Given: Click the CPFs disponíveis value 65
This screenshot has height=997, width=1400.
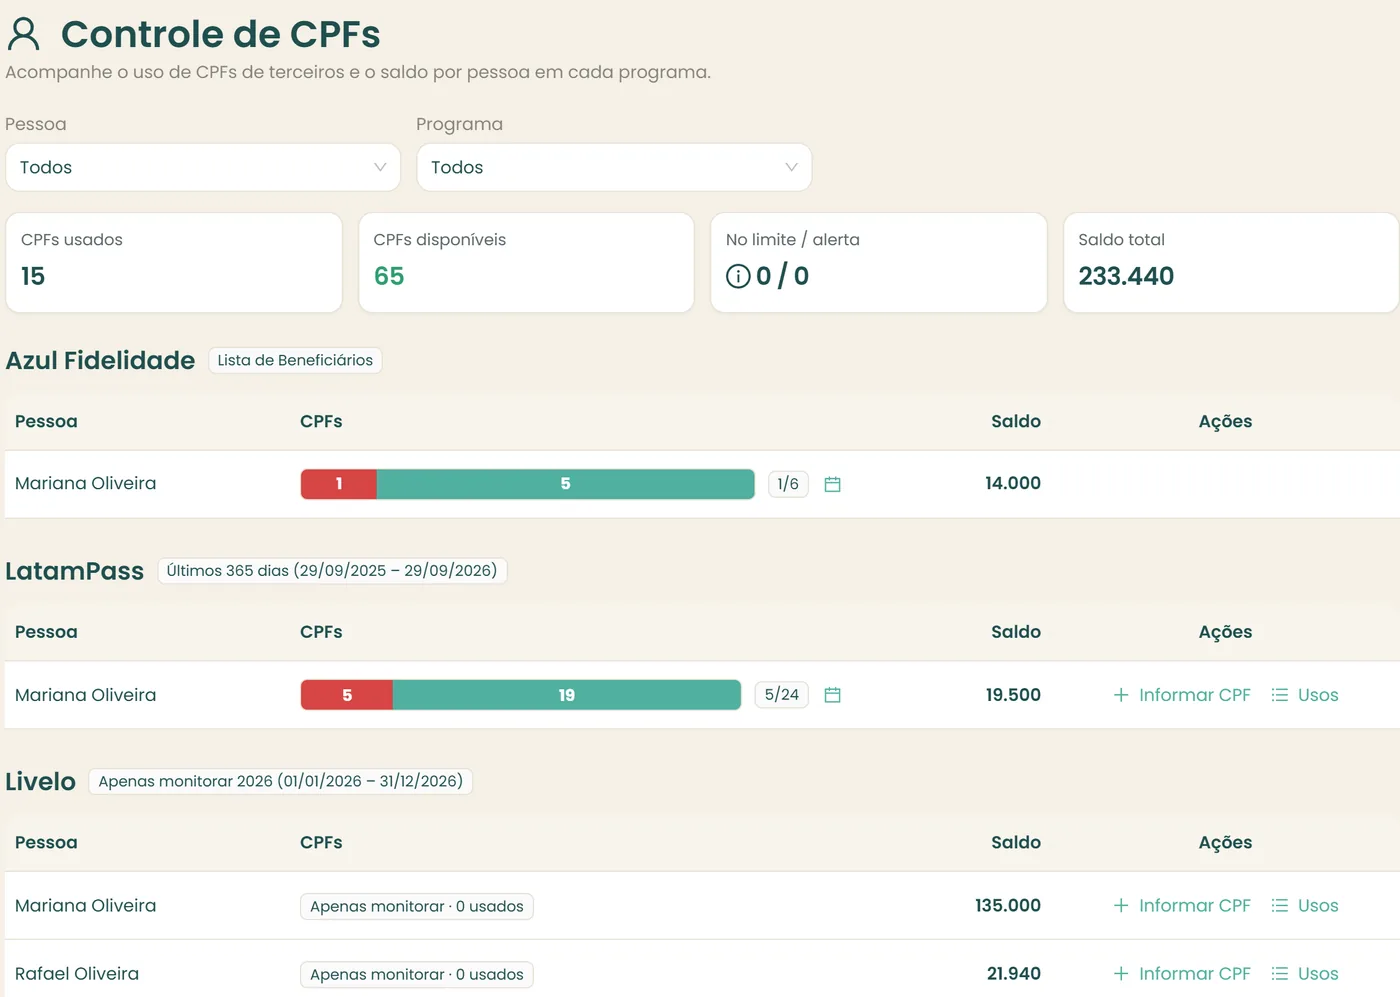Looking at the screenshot, I should 389,276.
